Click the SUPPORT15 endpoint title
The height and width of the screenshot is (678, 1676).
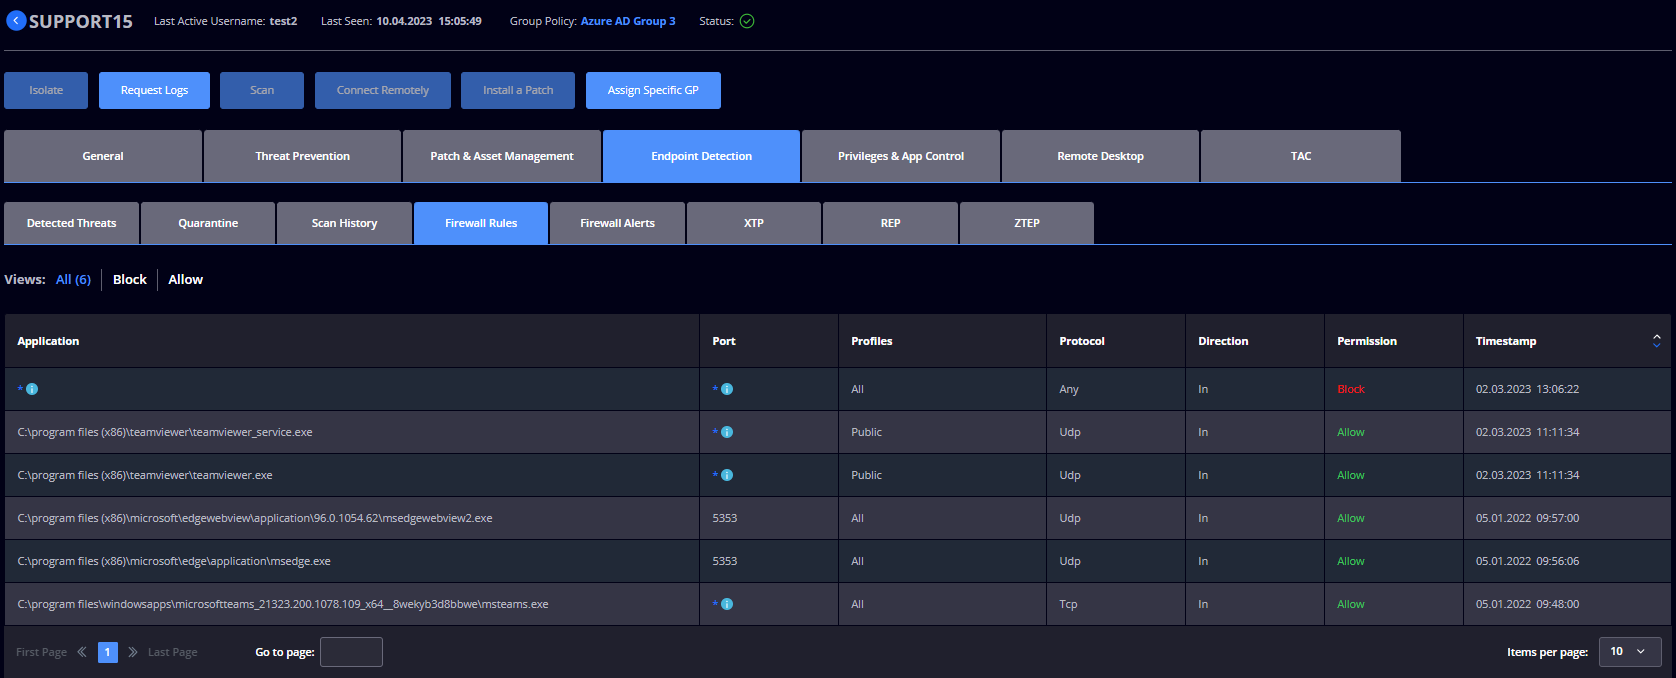click(x=80, y=21)
